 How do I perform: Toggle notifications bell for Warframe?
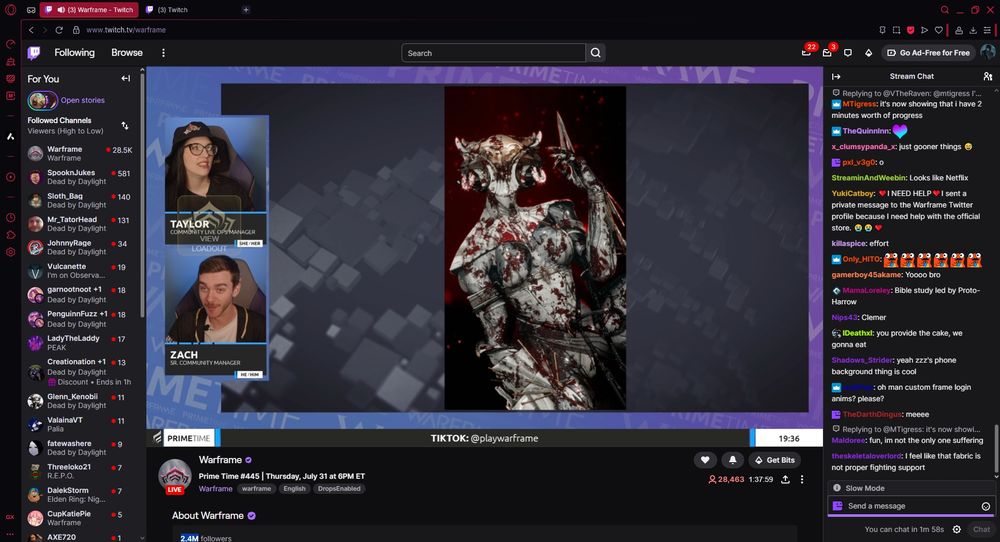pyautogui.click(x=733, y=460)
